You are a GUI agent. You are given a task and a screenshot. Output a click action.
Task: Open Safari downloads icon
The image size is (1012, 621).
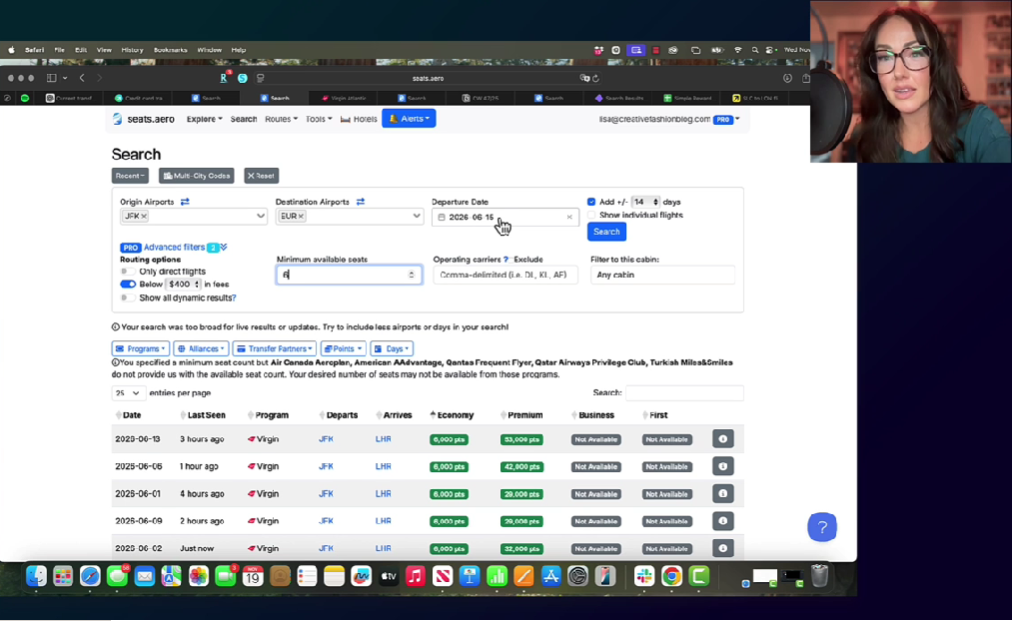[787, 78]
